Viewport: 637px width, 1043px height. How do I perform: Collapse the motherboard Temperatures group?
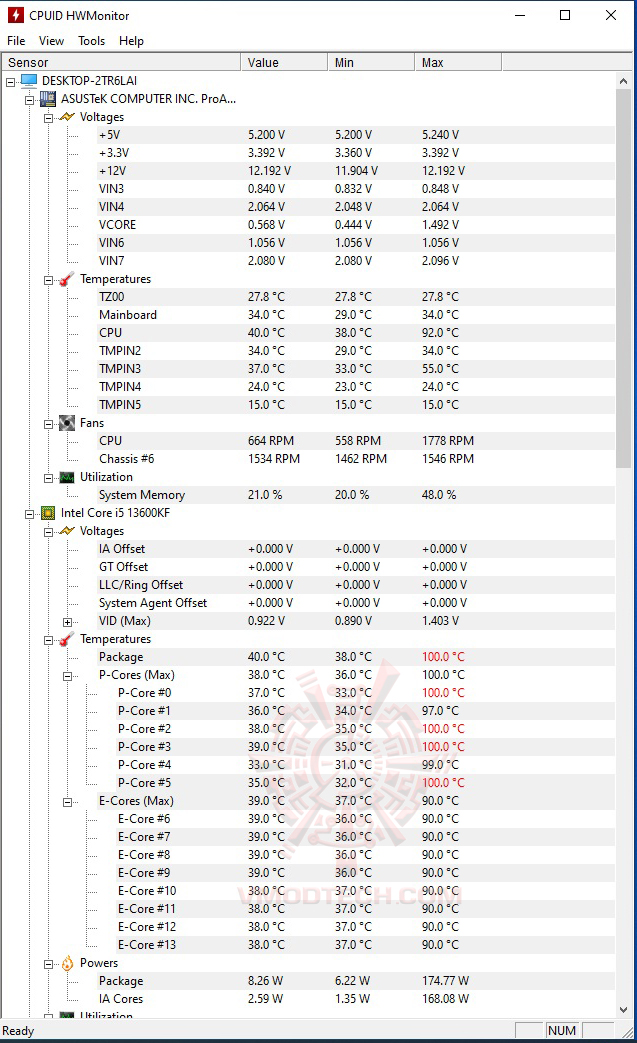(49, 281)
